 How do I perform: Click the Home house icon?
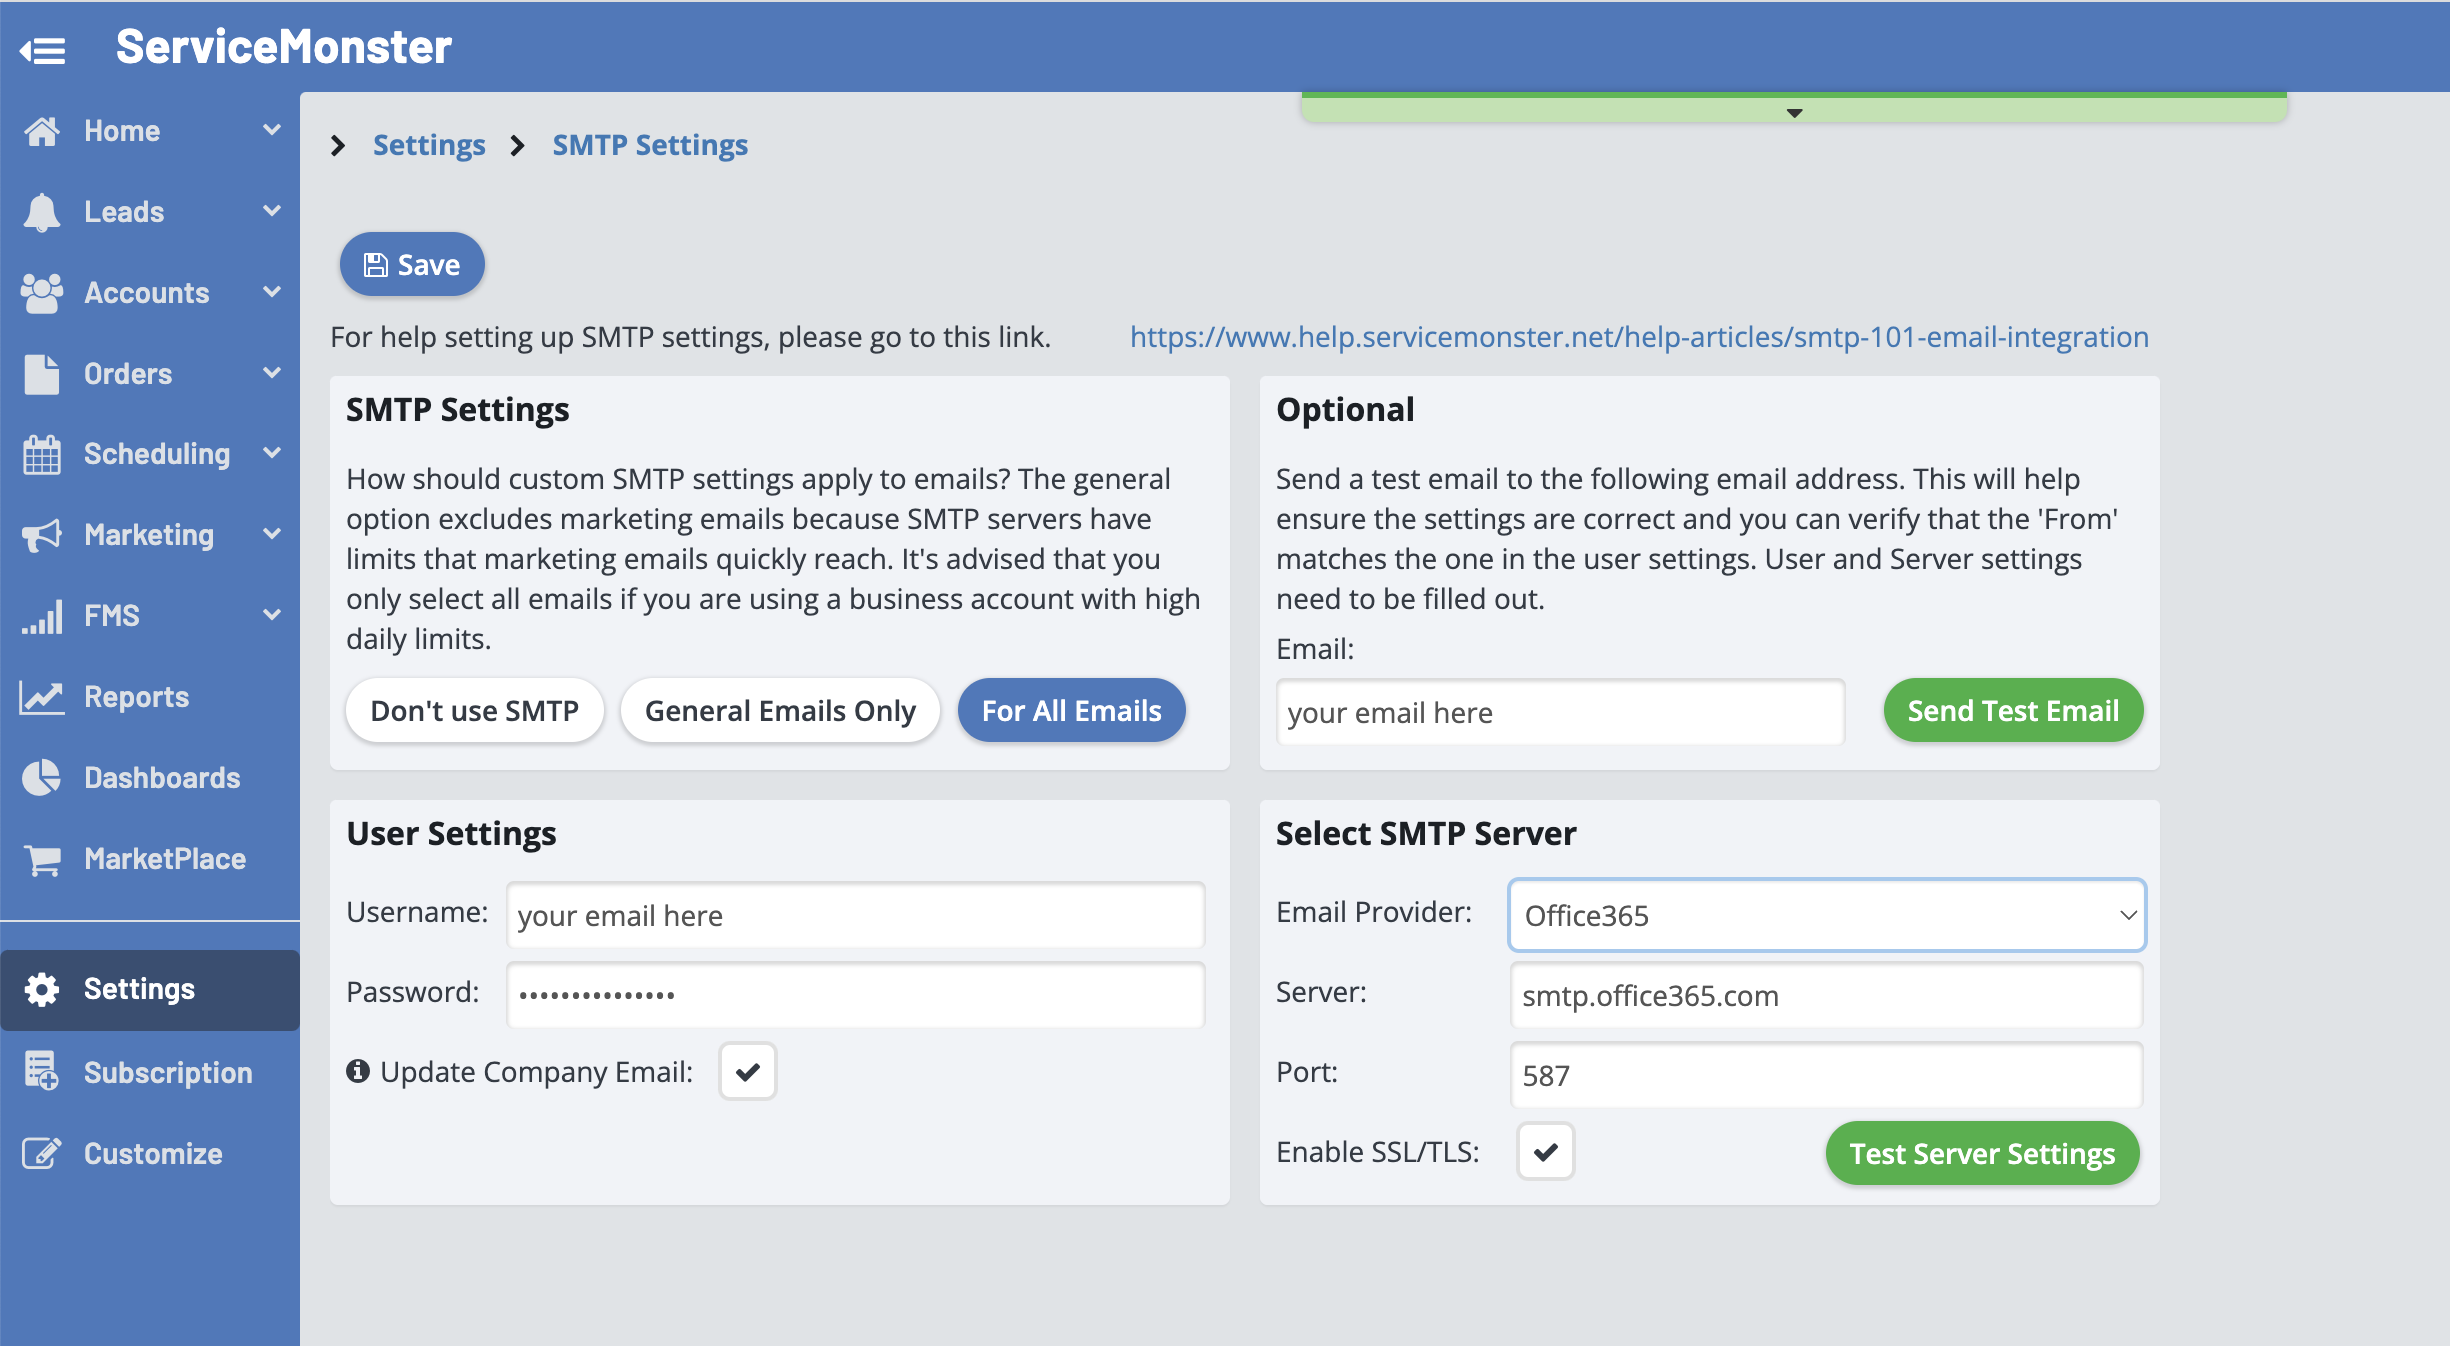tap(42, 131)
